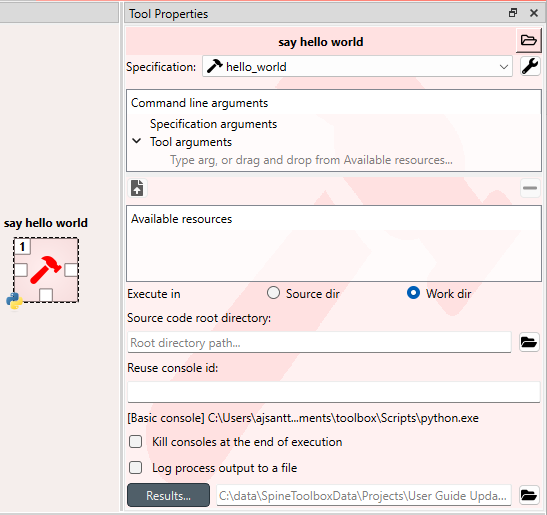
Task: Select the red hammer tool item on canvas
Action: [46, 270]
